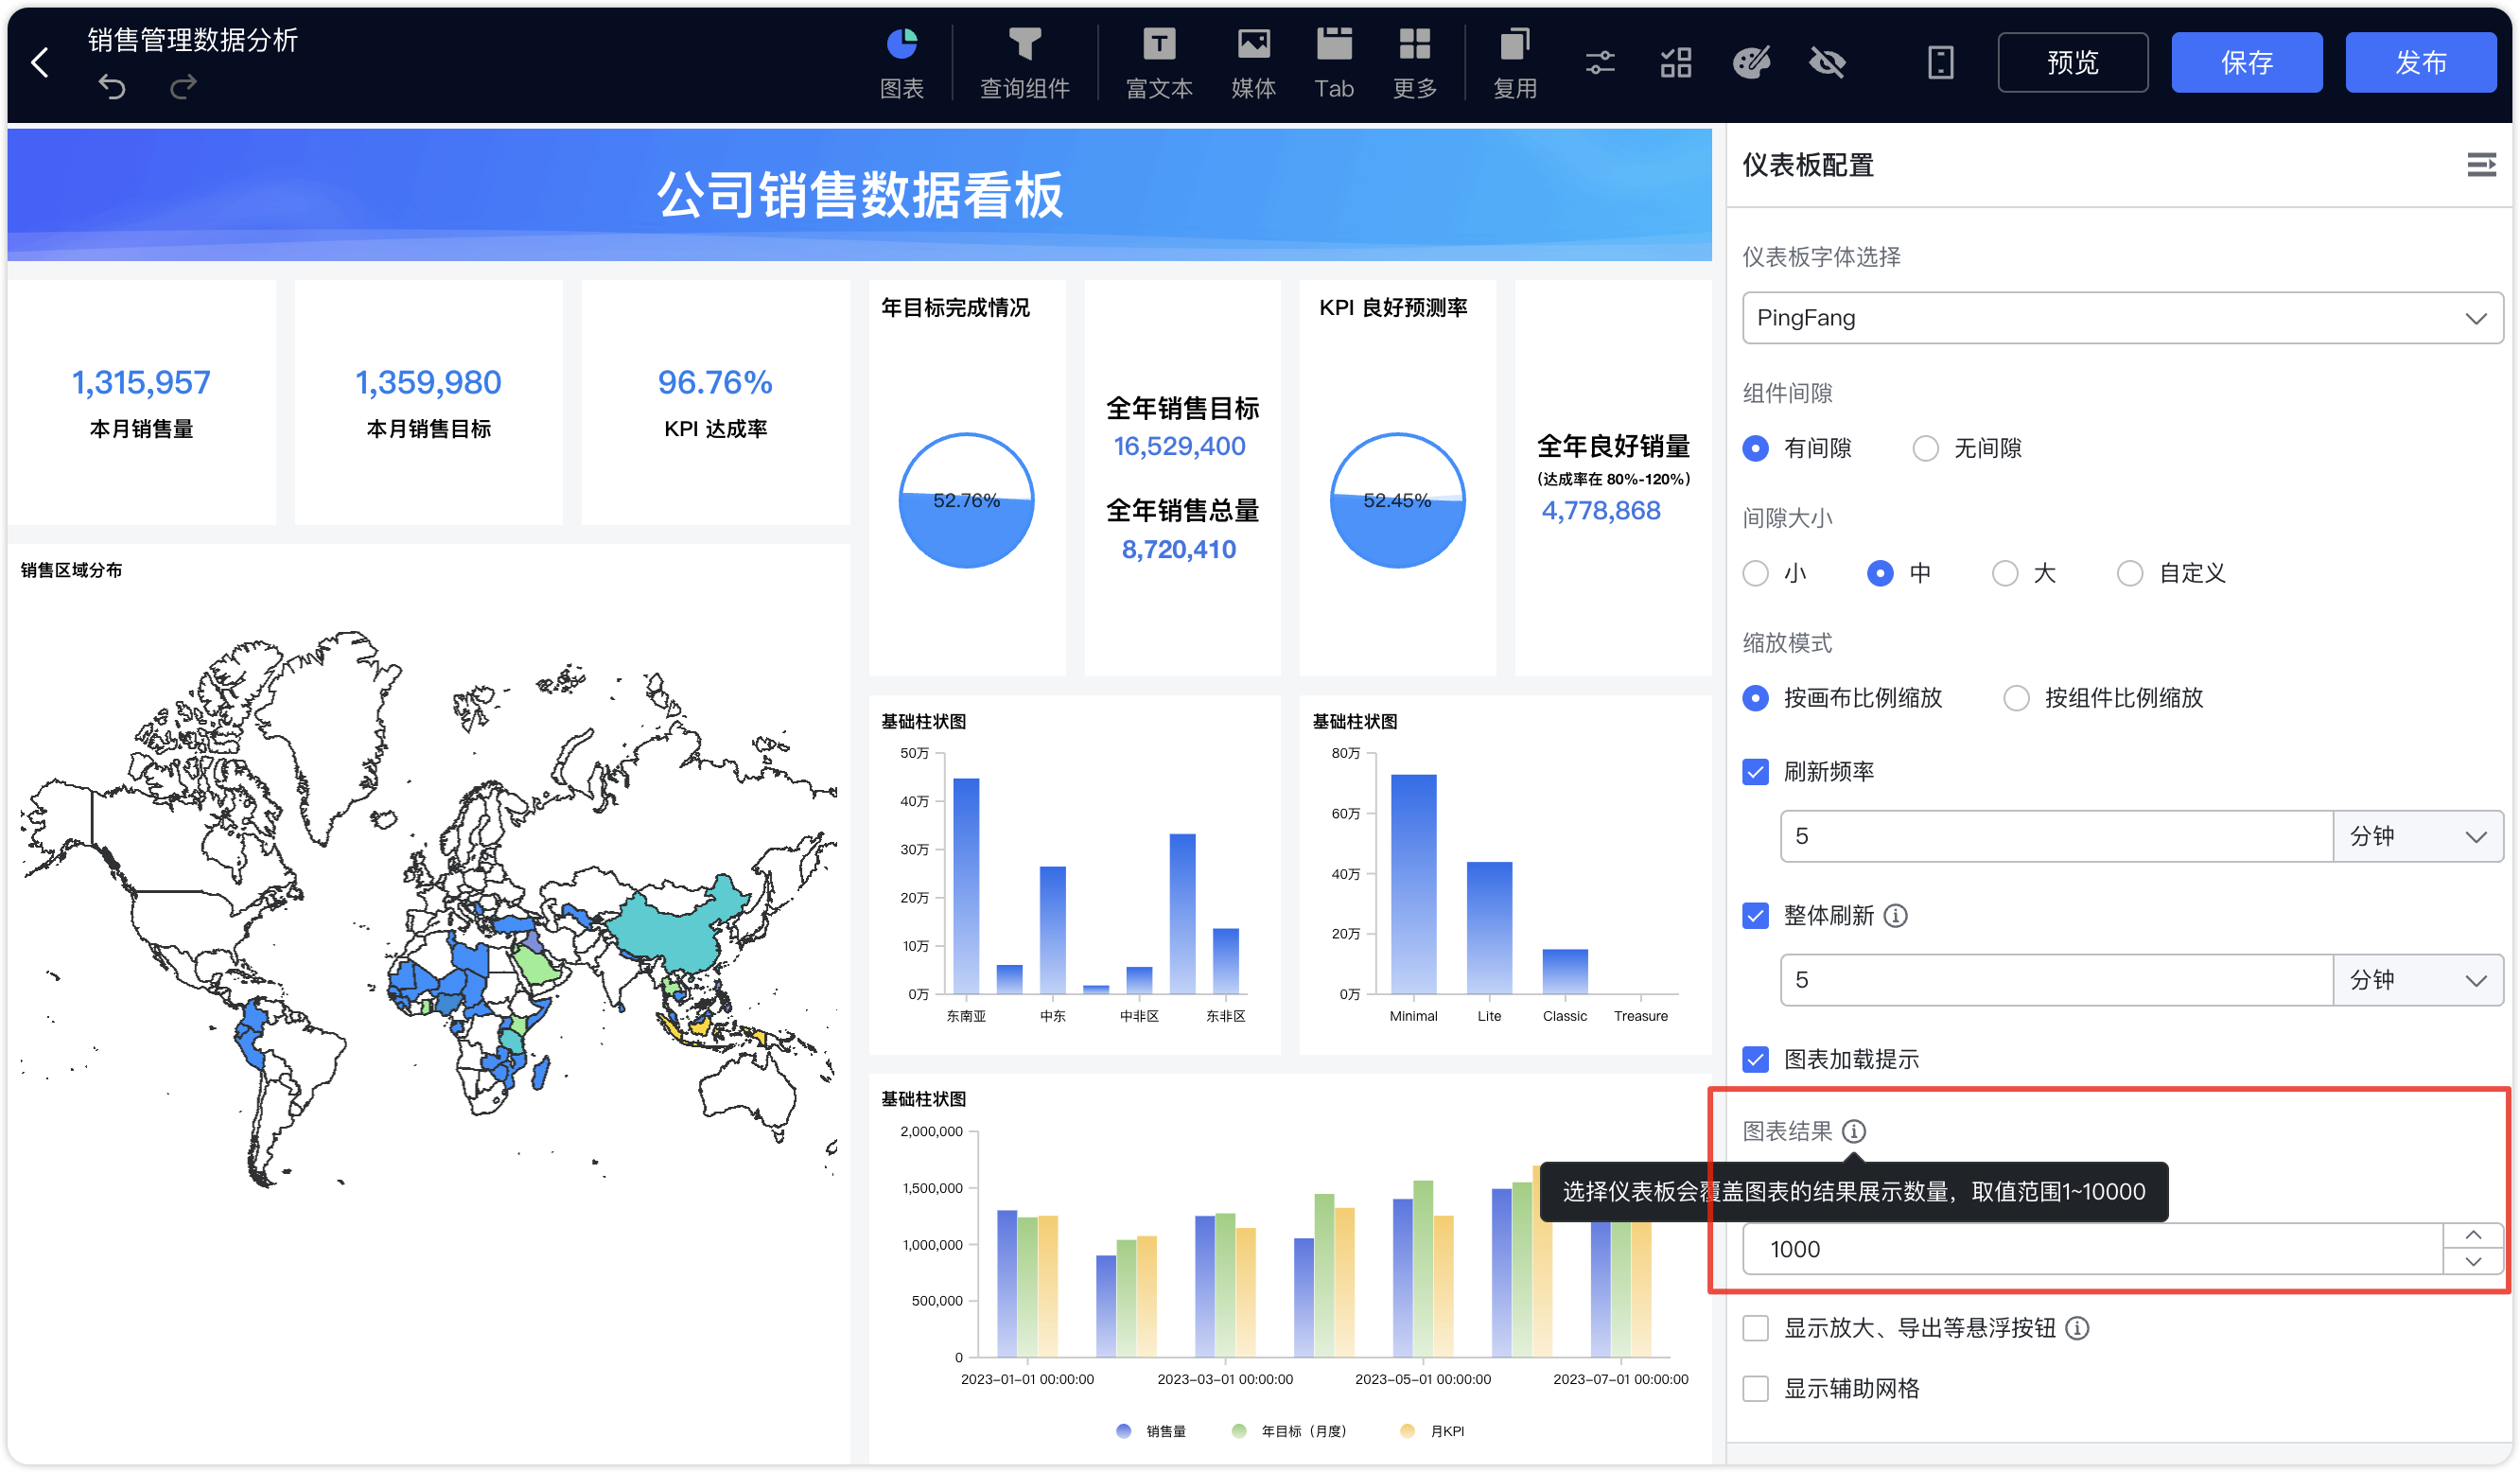
Task: Toggle 销售量 legend item
Action: click(1151, 1431)
